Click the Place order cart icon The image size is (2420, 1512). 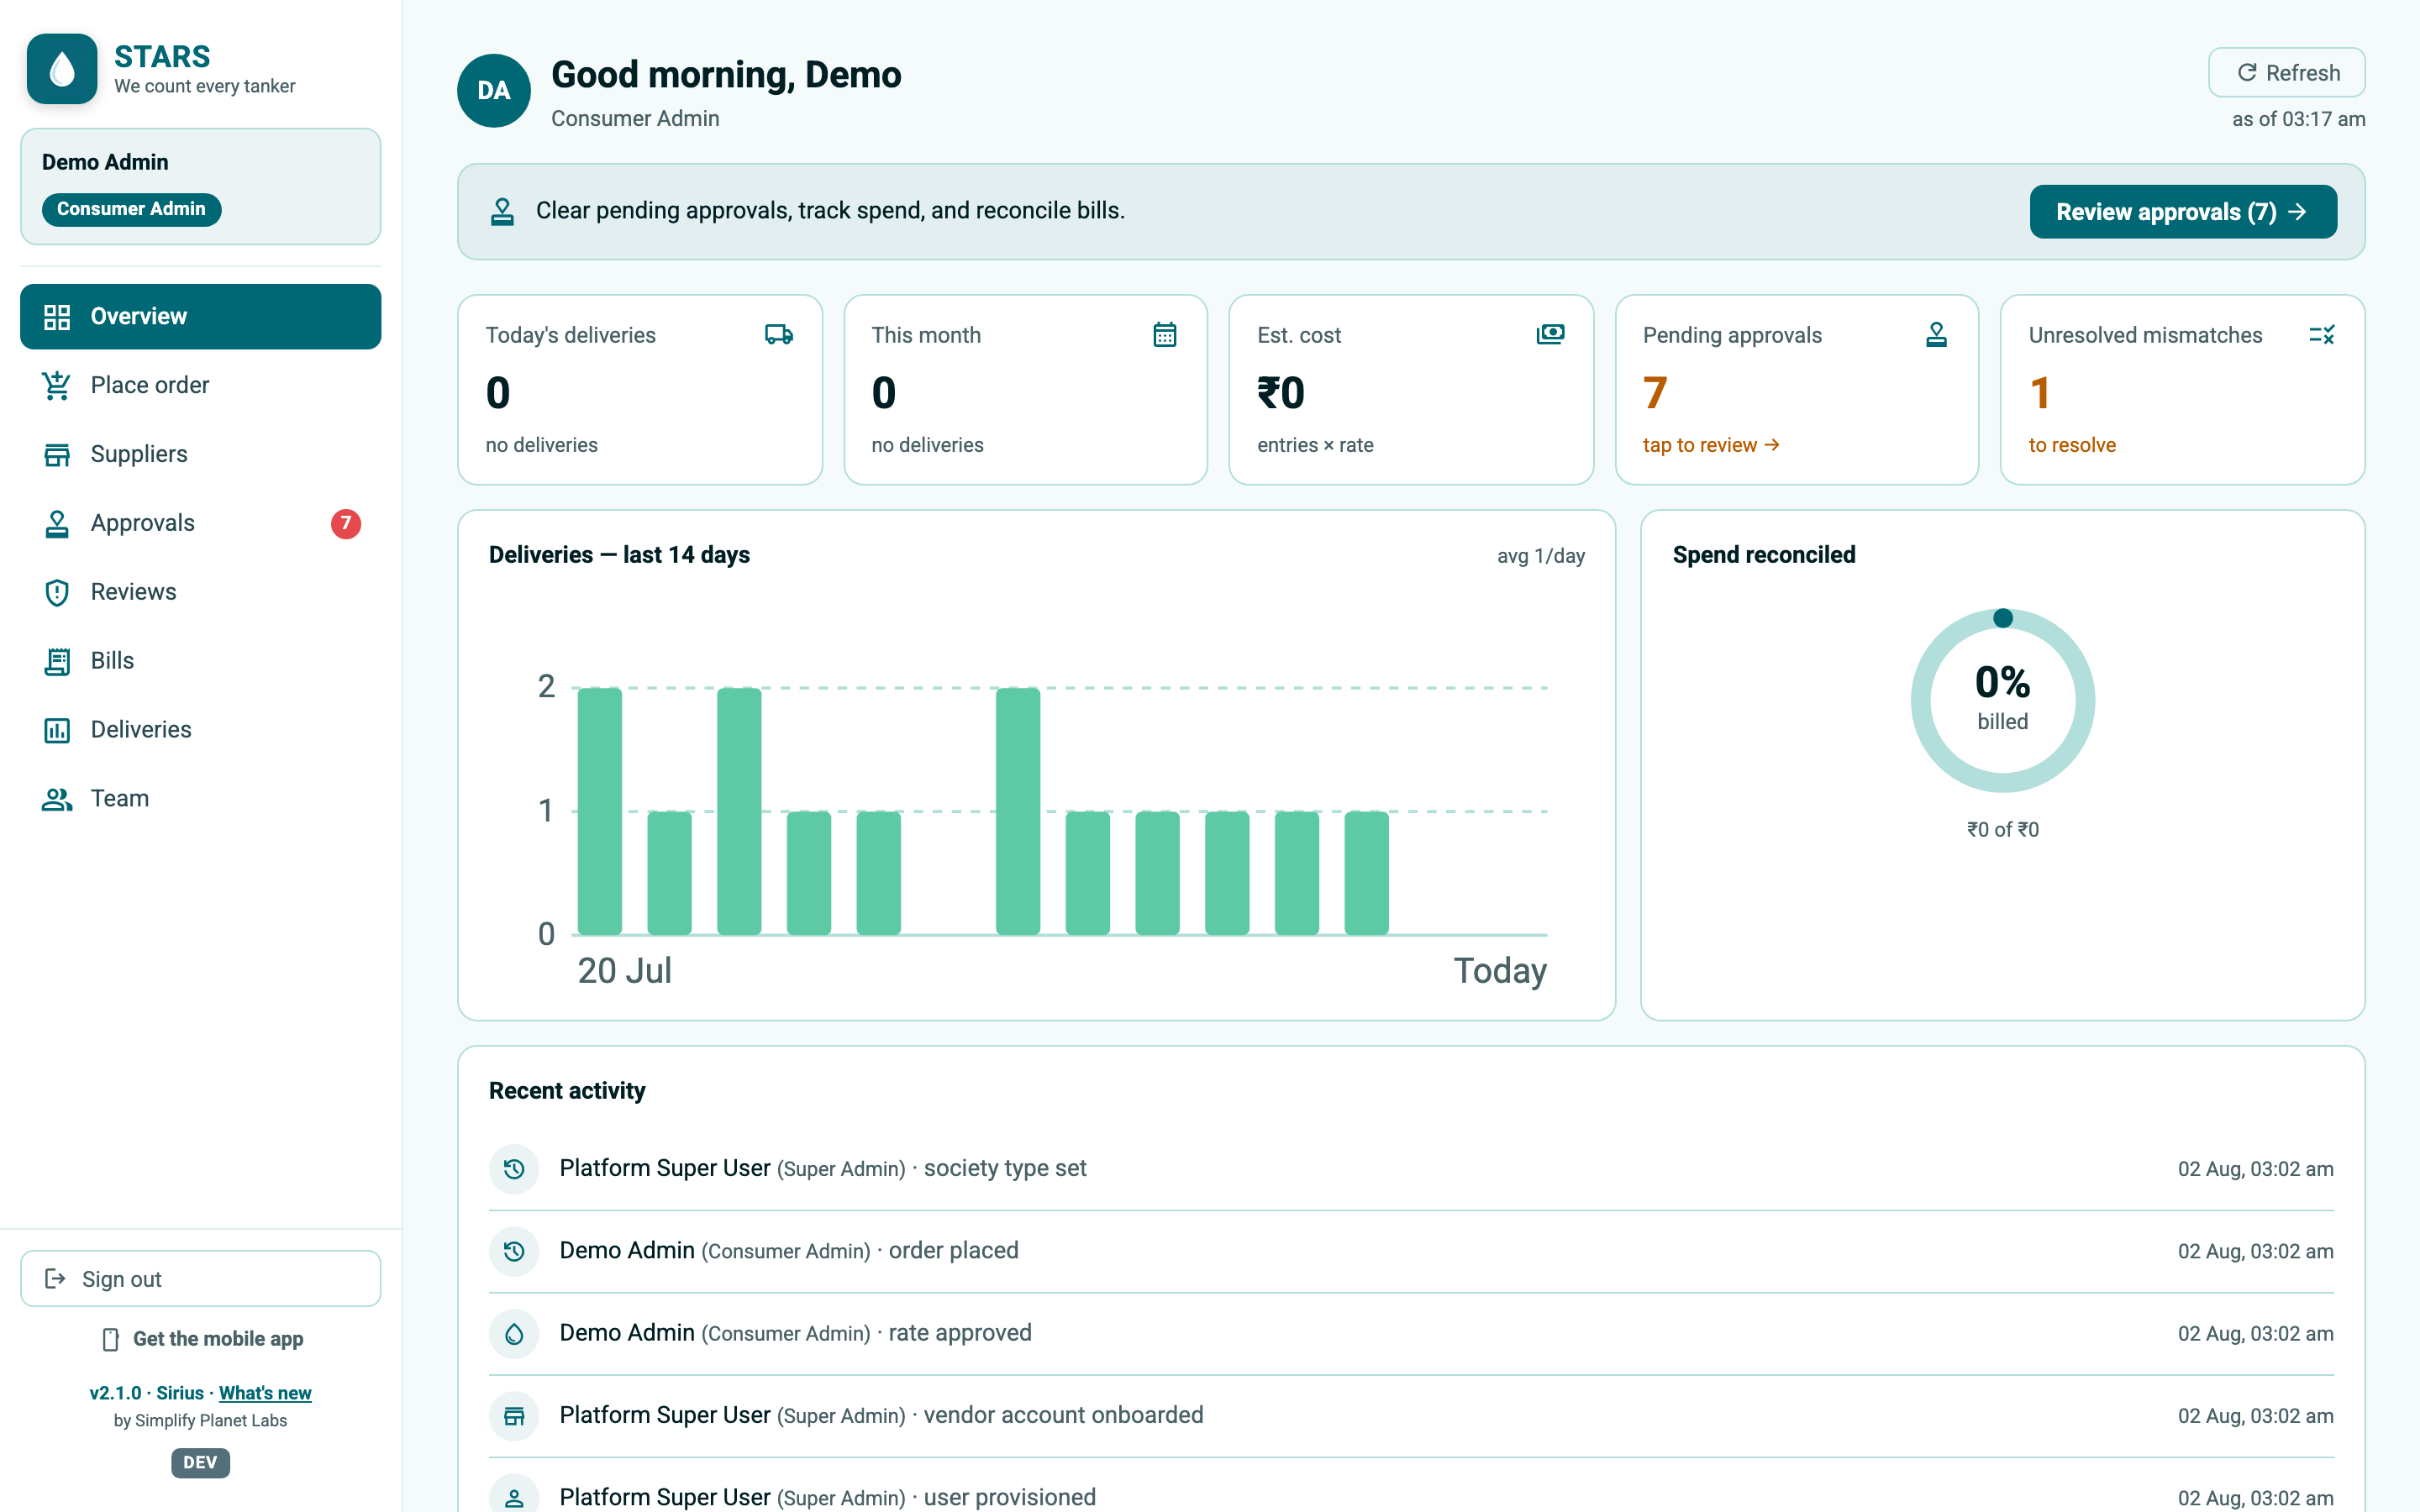pyautogui.click(x=57, y=385)
